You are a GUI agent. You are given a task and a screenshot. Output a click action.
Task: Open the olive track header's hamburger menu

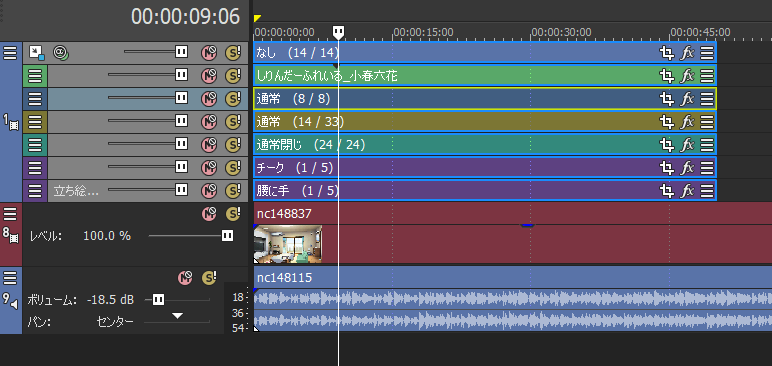(35, 122)
